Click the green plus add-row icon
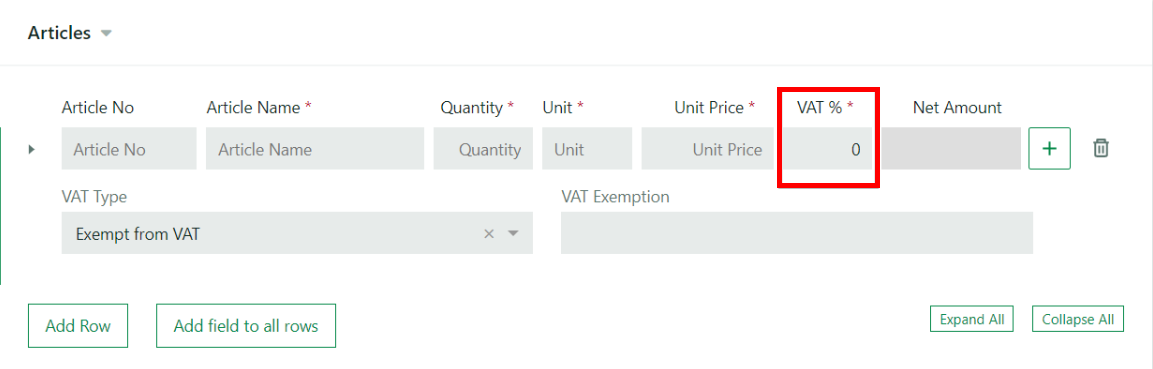 pyautogui.click(x=1049, y=148)
